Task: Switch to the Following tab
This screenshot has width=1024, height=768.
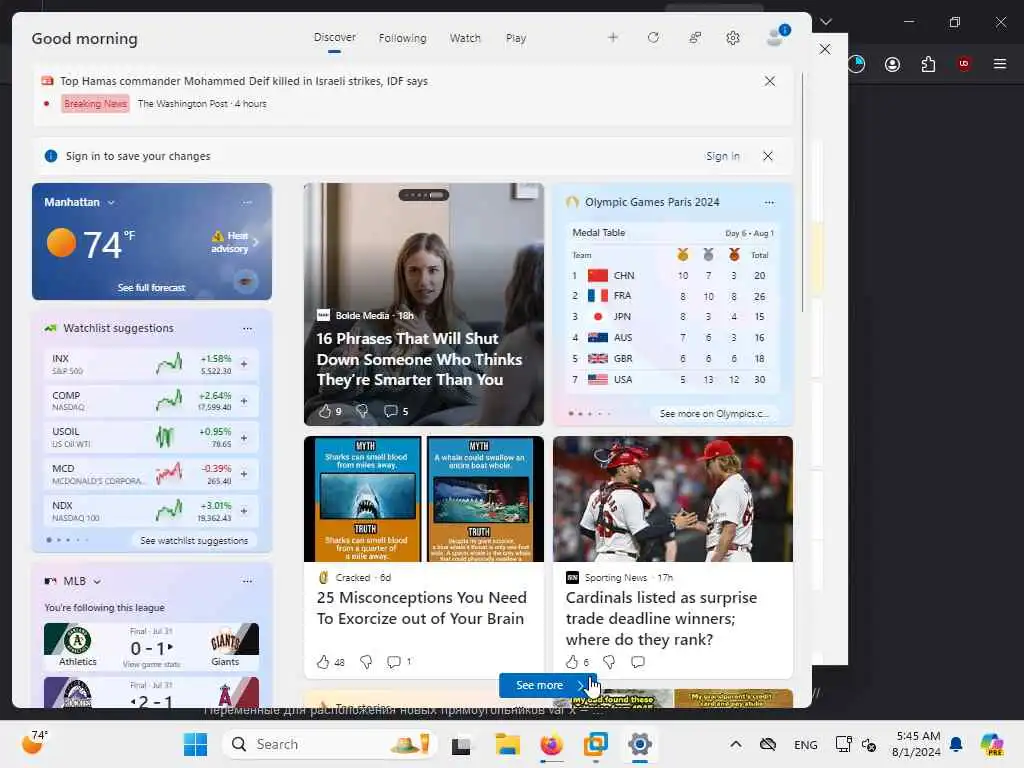Action: [402, 39]
